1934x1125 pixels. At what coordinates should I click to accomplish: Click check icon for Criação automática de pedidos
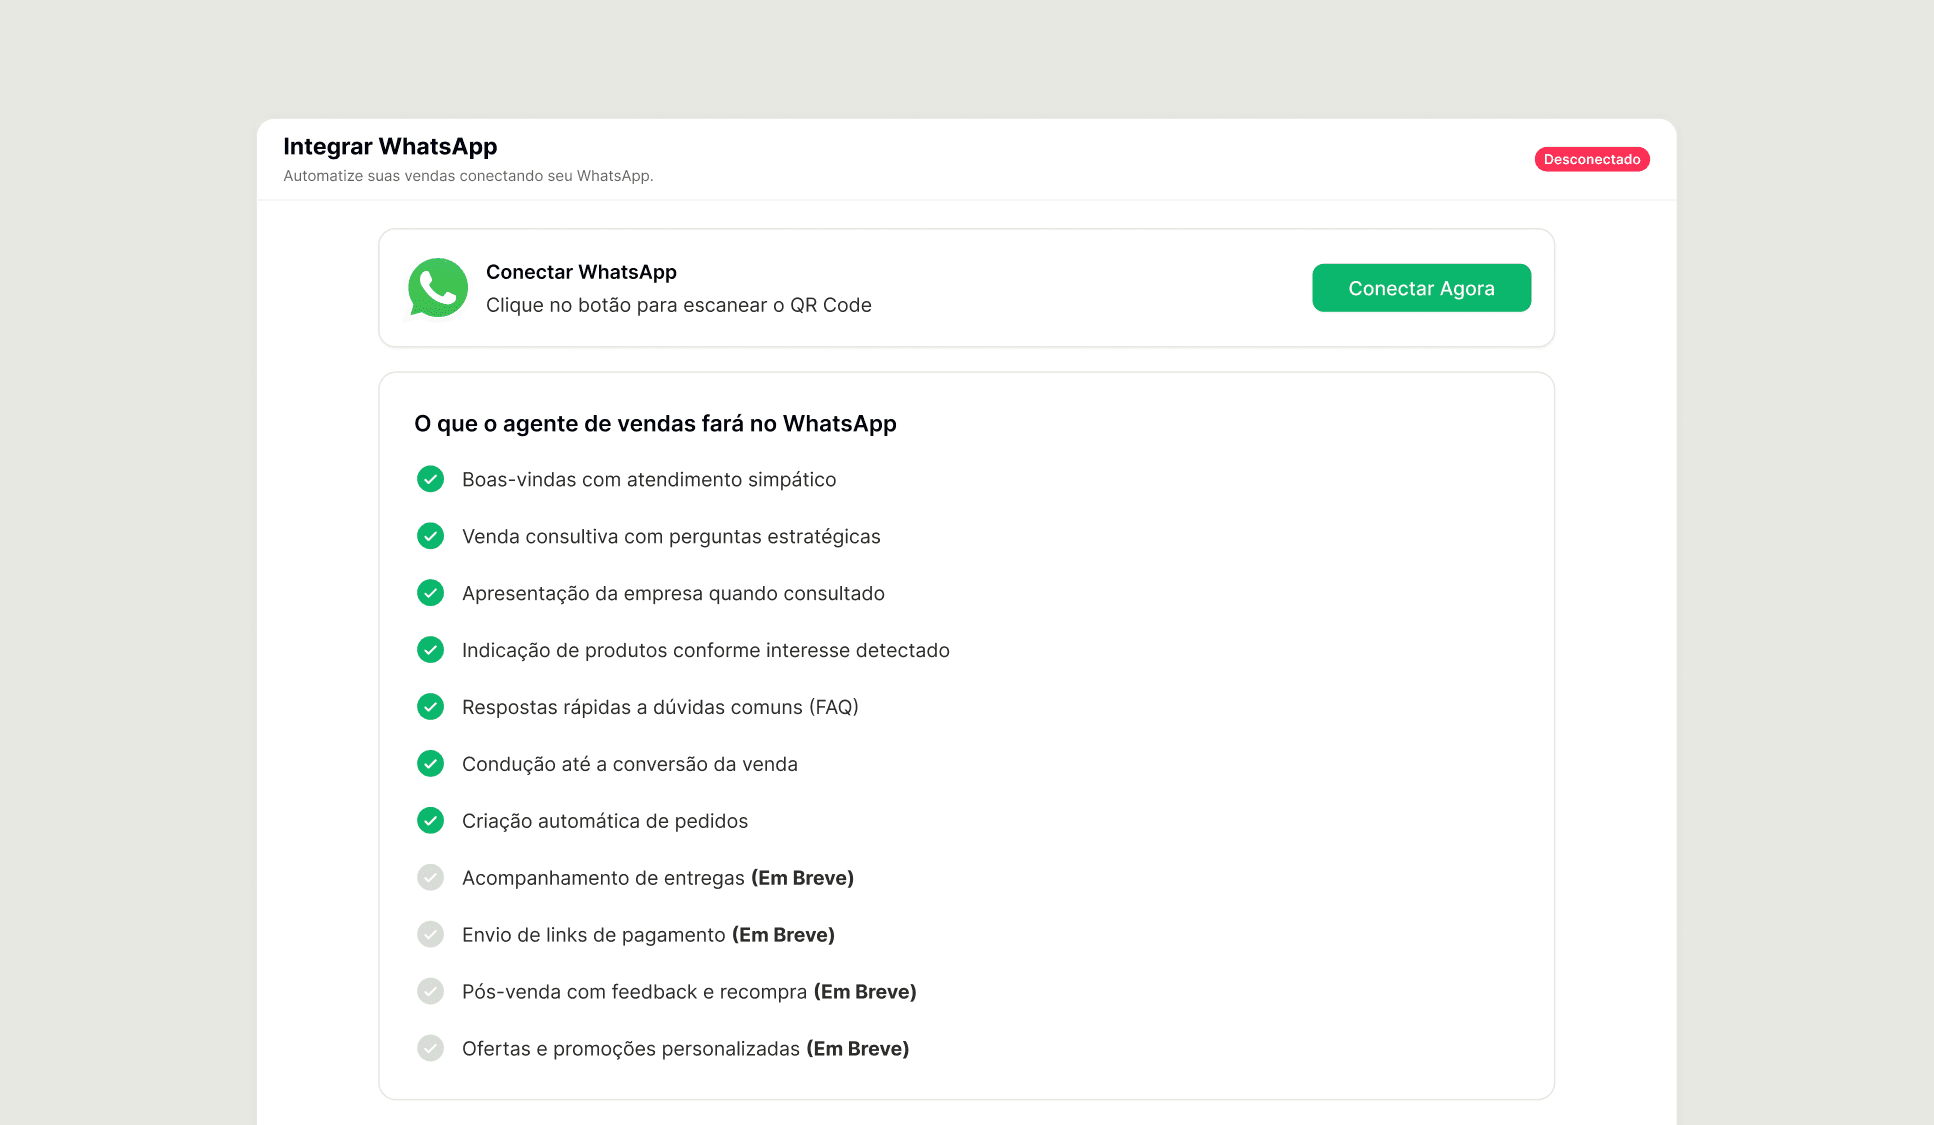point(430,821)
